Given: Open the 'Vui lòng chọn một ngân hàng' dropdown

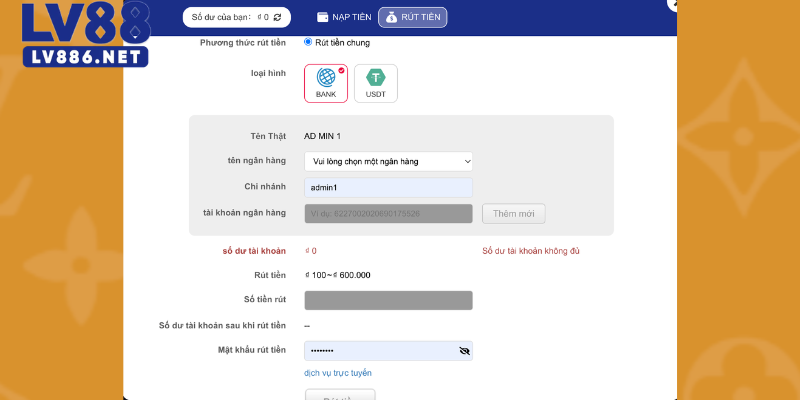Looking at the screenshot, I should (x=388, y=161).
